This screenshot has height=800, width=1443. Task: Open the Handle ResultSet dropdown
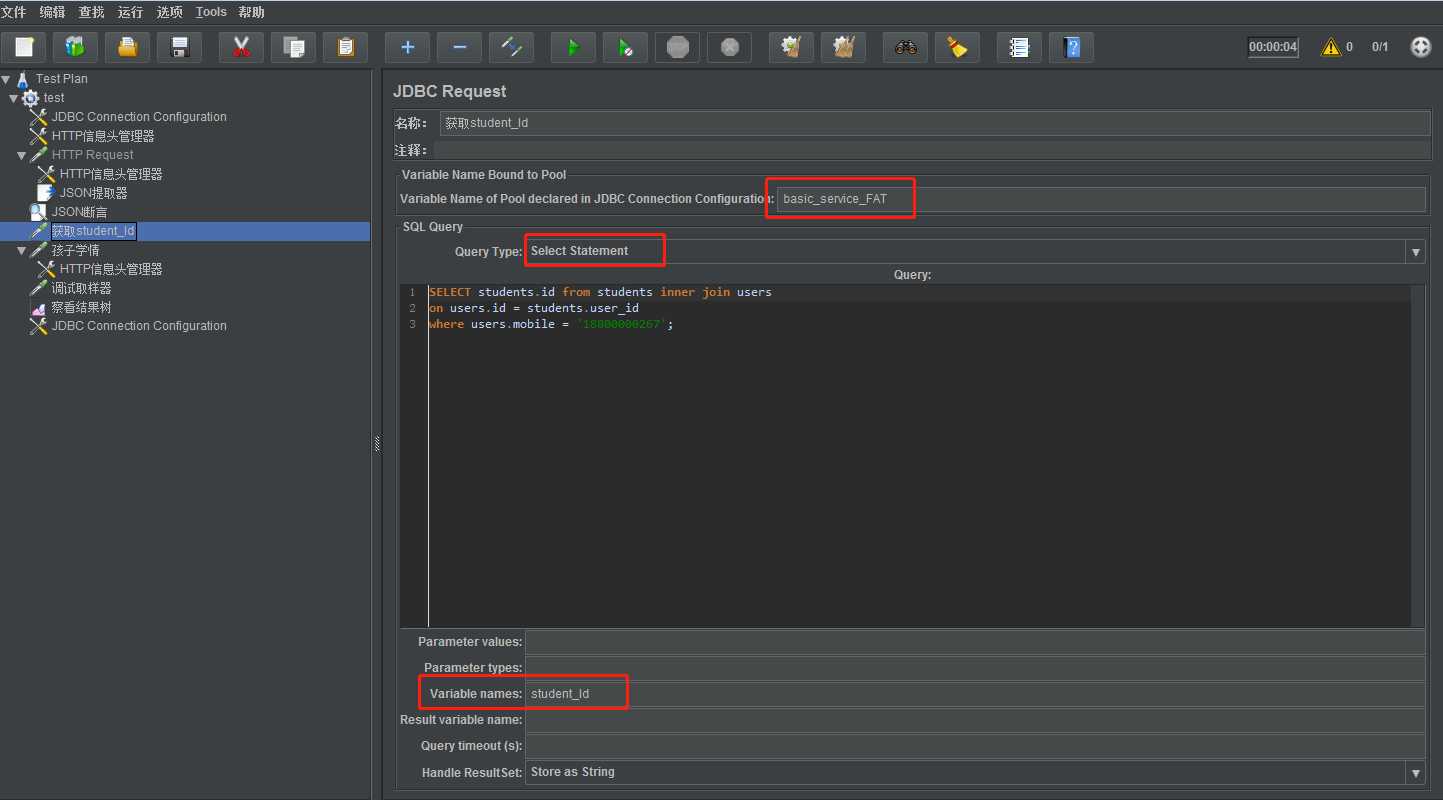1416,773
